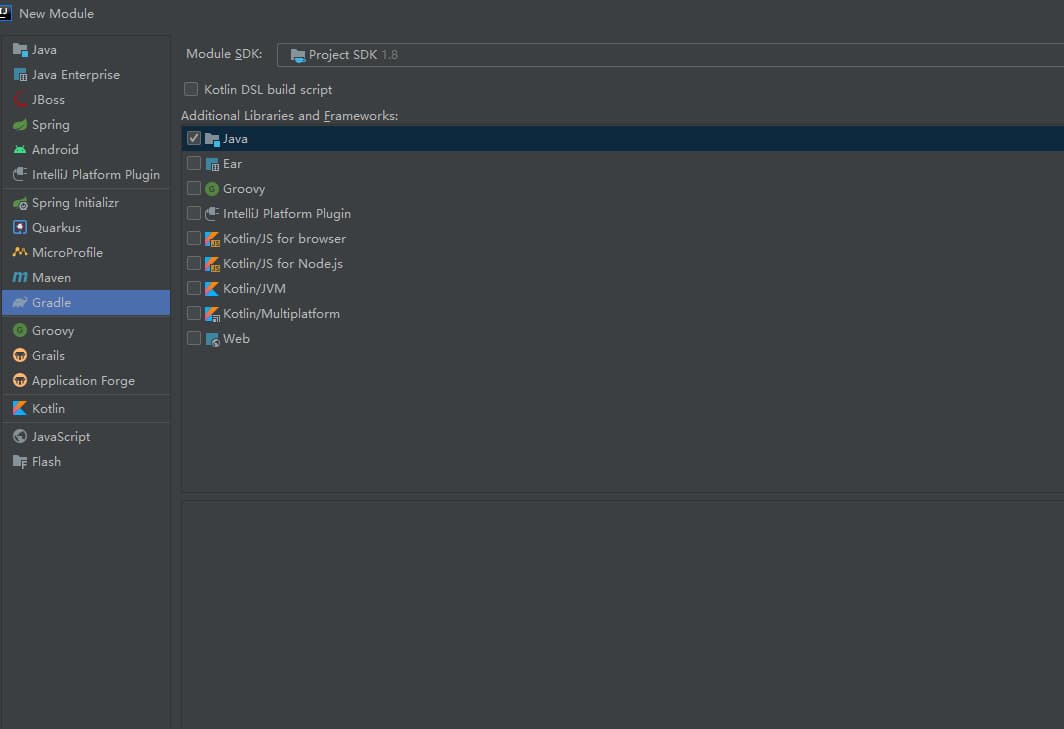Check the Kotlin/Multiplatform checkbox
1064x729 pixels.
(194, 313)
